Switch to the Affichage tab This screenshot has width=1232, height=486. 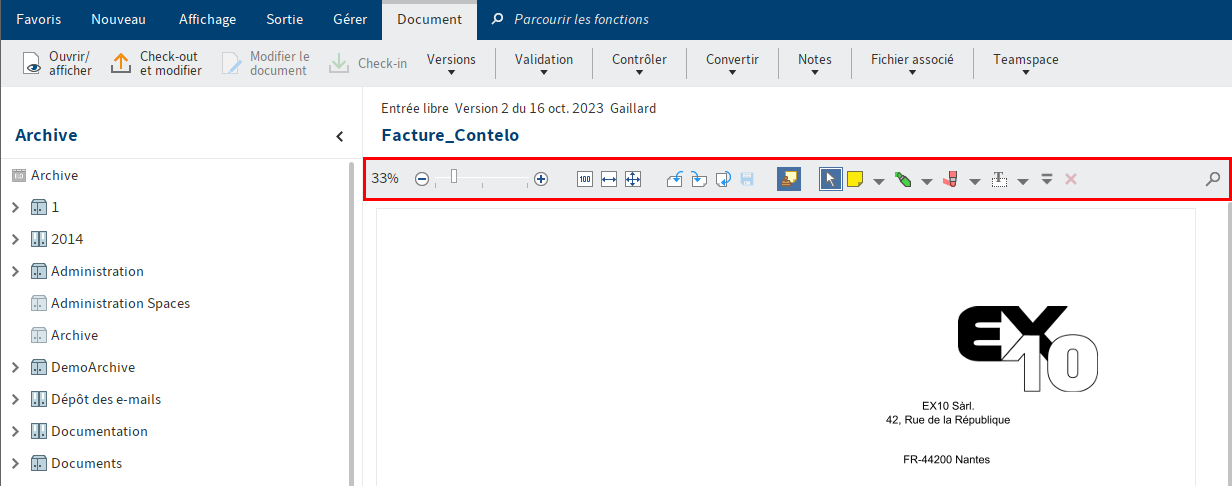click(207, 19)
